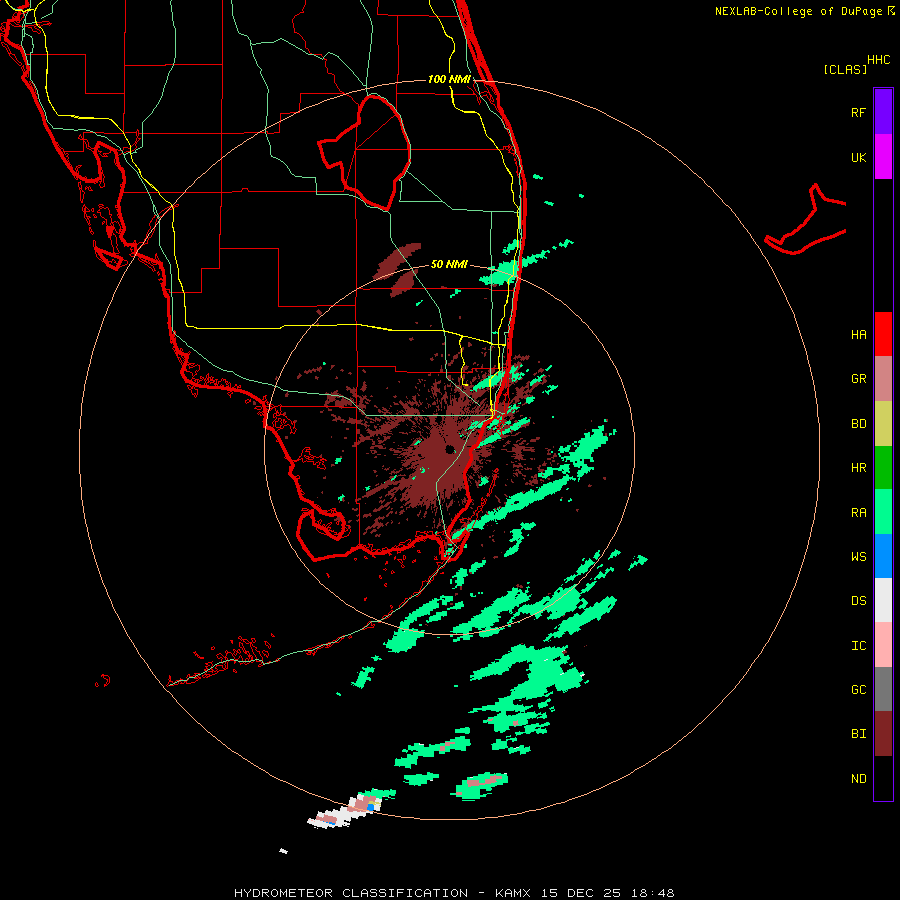Choose the light pink IC legend swatch
This screenshot has height=900, width=900.
click(883, 645)
